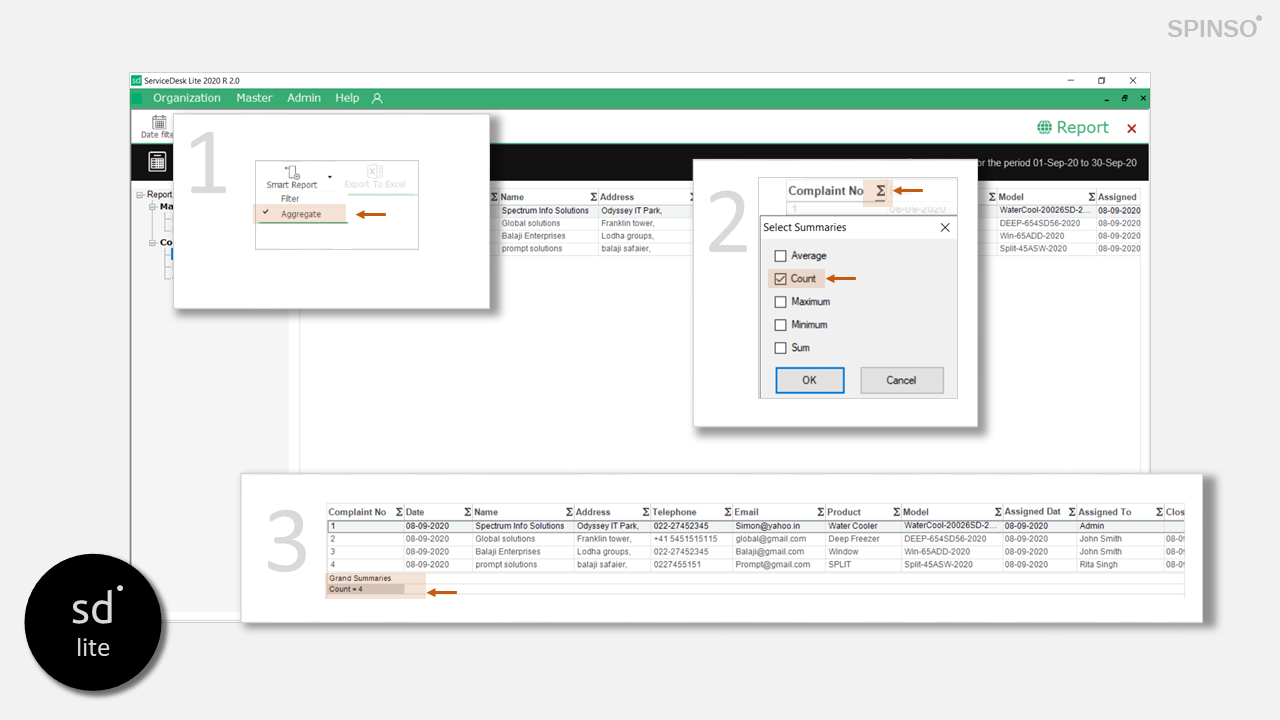
Task: Open the Organization menu
Action: [186, 98]
